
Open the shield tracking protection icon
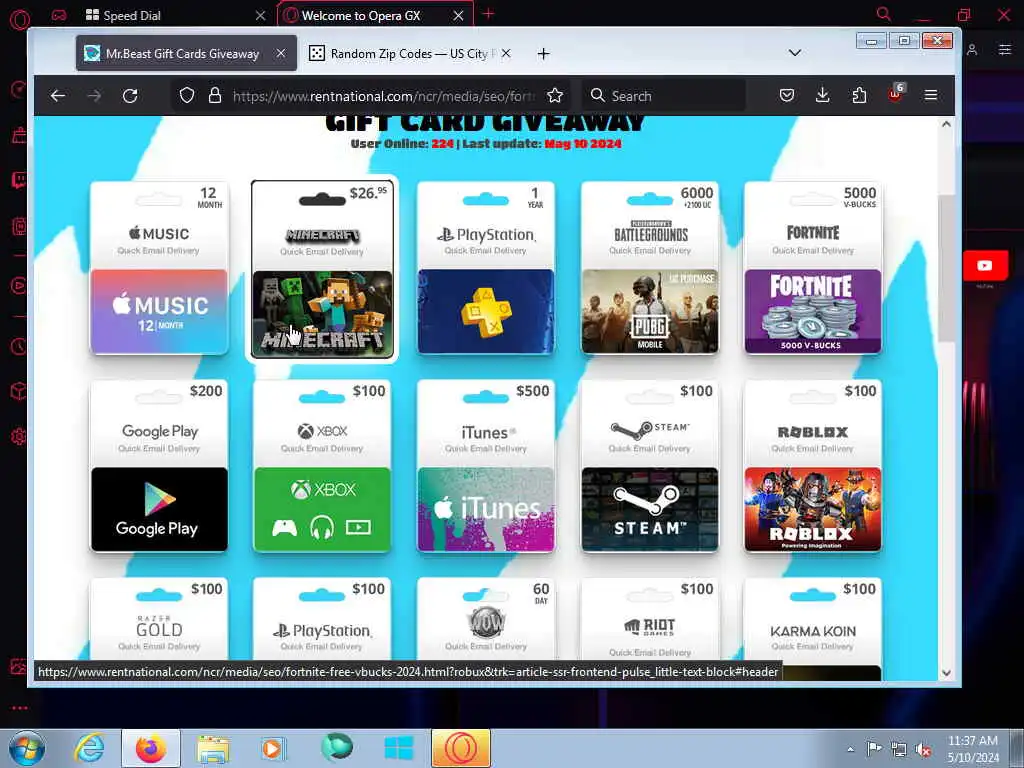pos(187,95)
